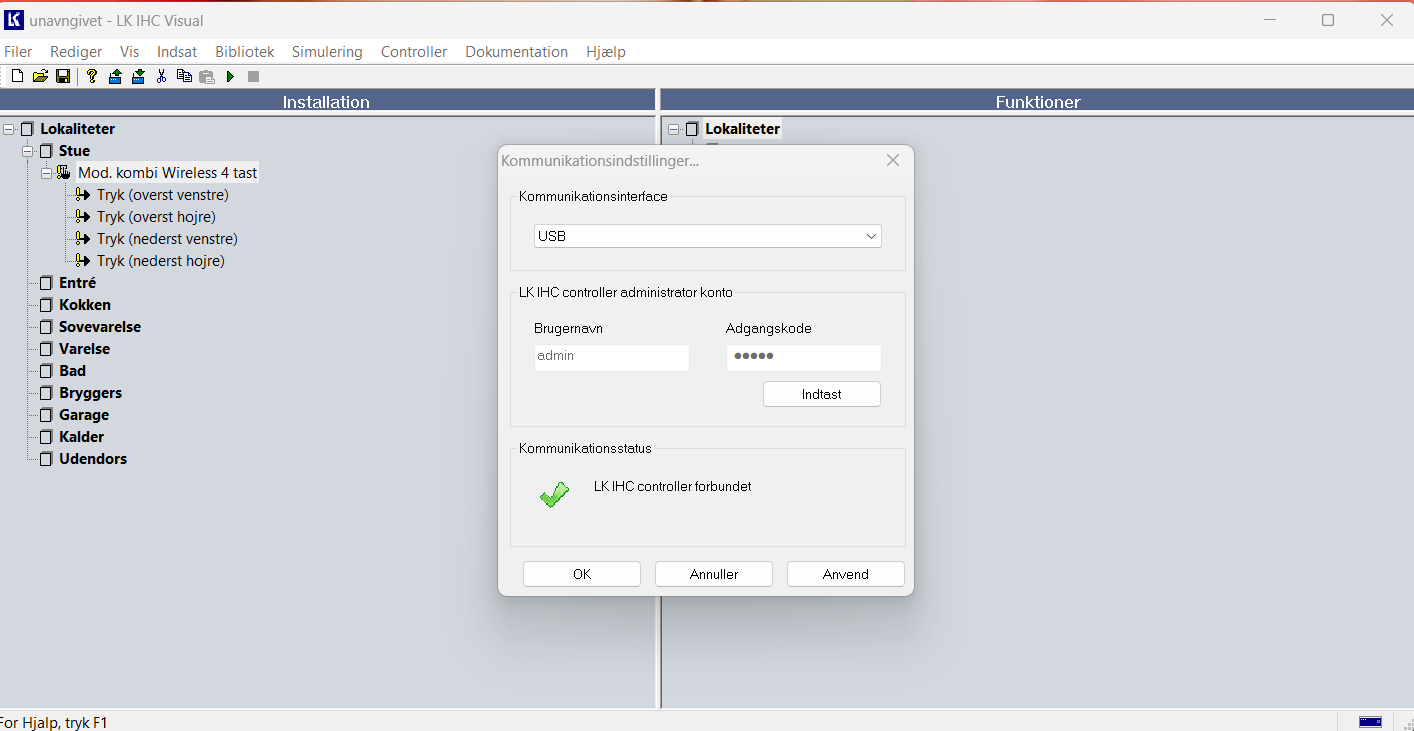Viewport: 1414px width, 731px height.
Task: Click the Indtast button
Action: pos(822,394)
